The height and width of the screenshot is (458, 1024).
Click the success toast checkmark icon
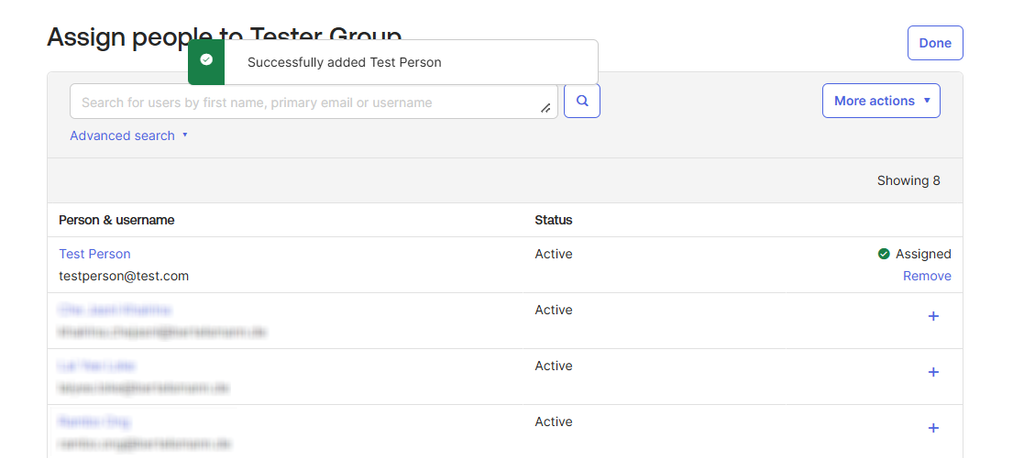(206, 62)
